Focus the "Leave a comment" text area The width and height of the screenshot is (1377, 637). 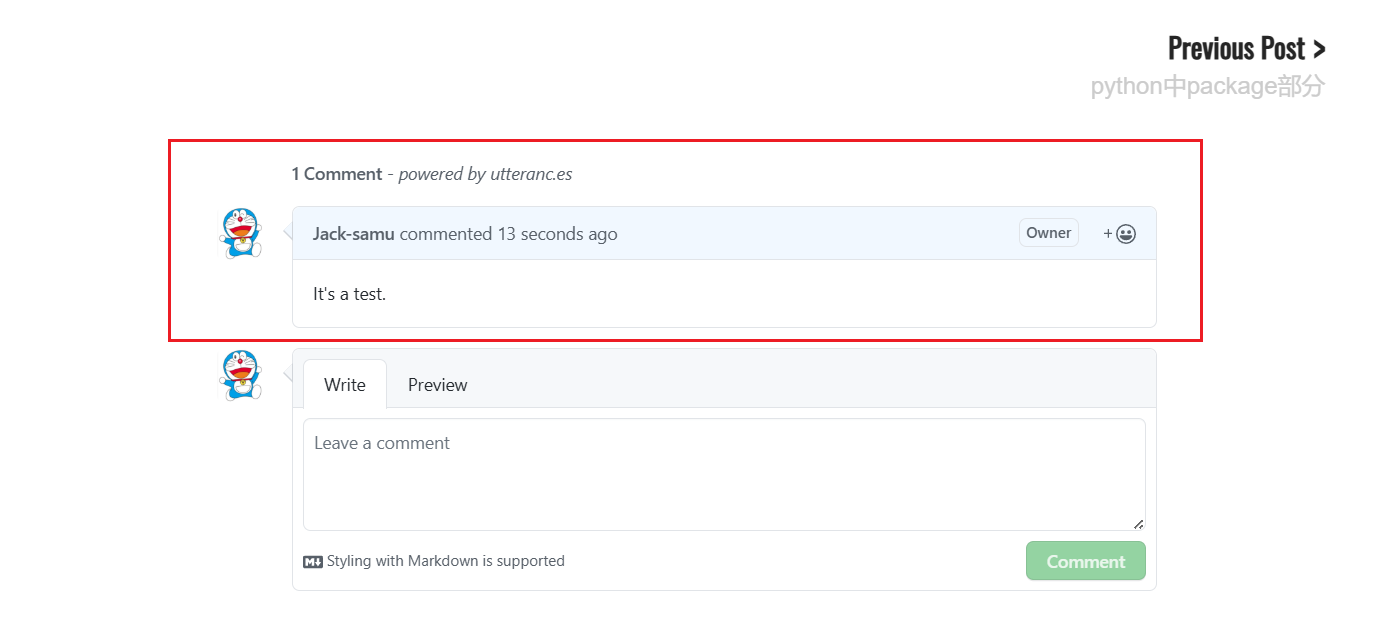[724, 474]
